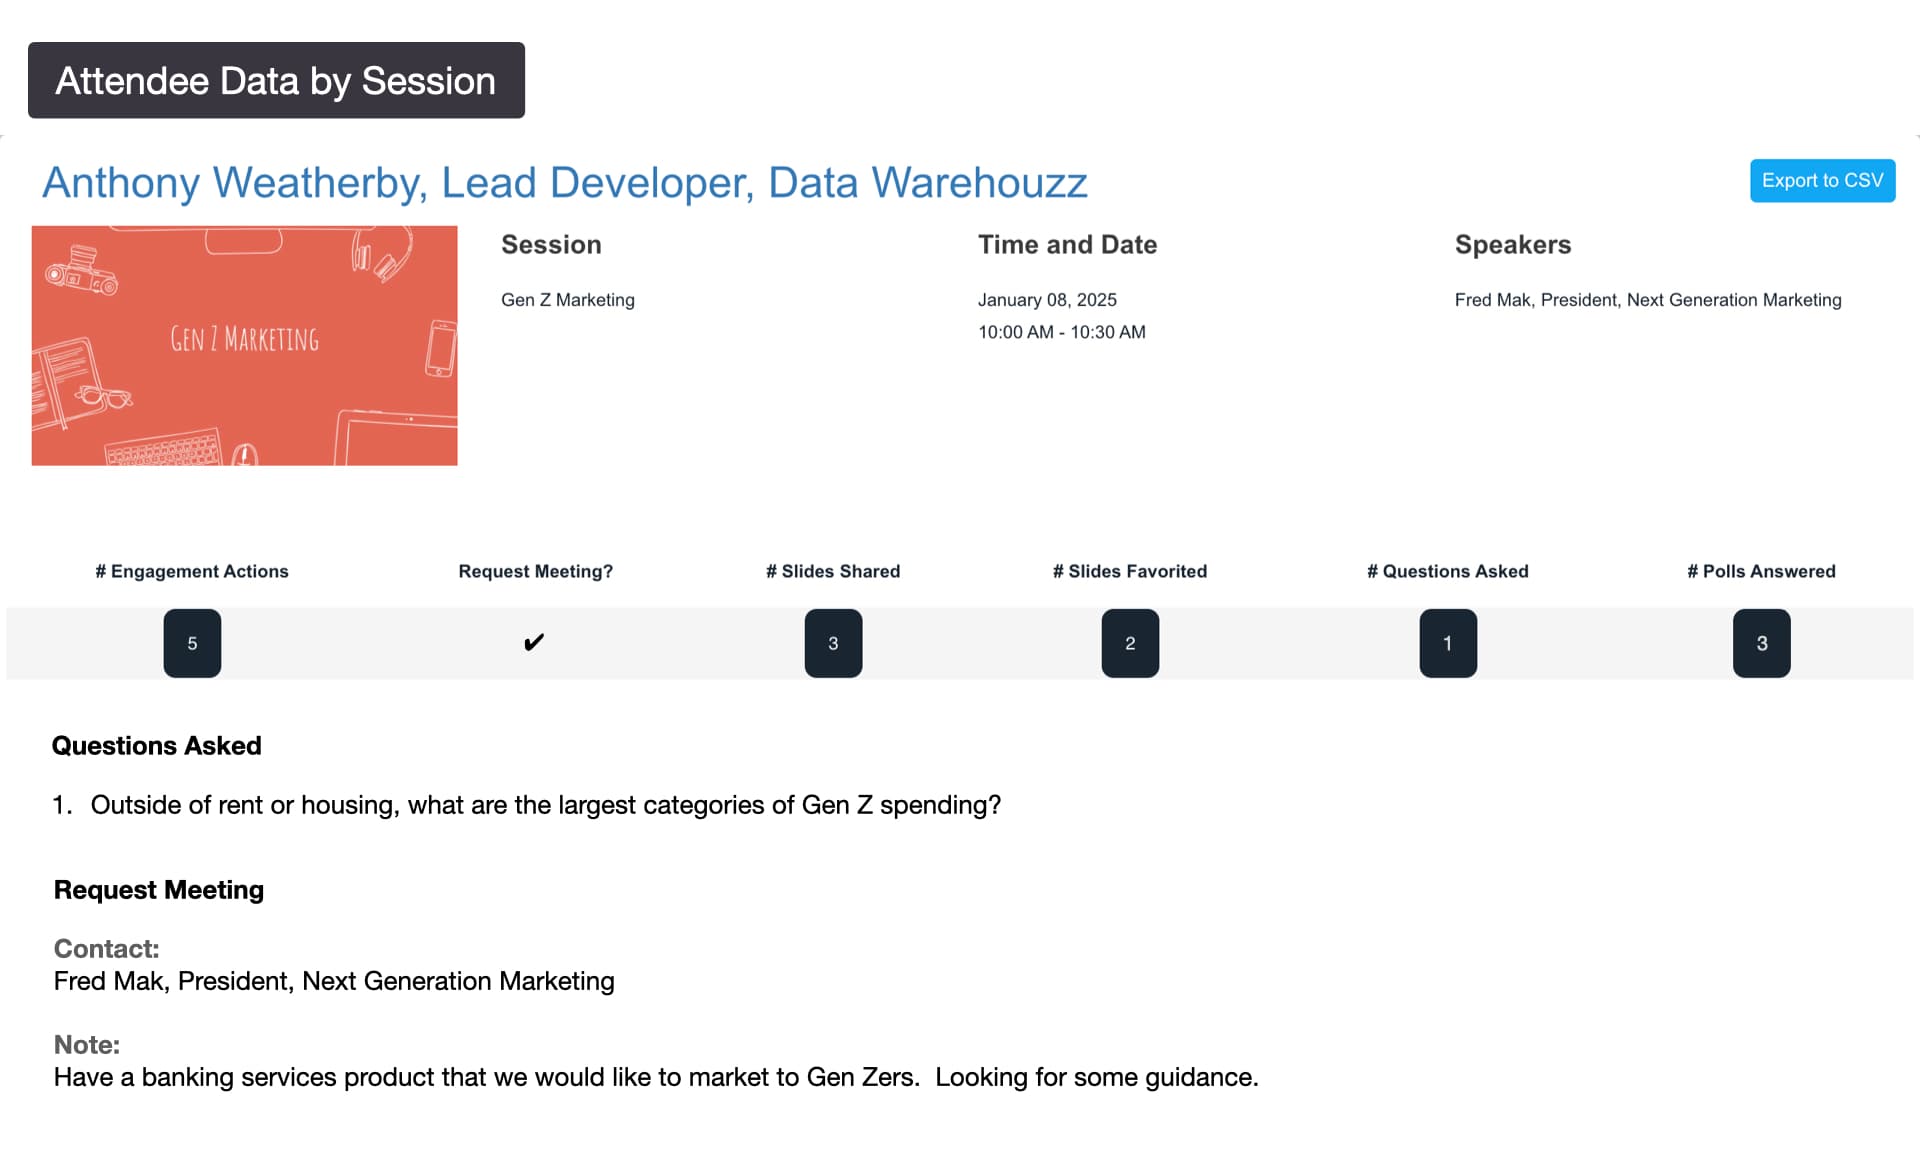Click the Request Meeting checkmark

pyautogui.click(x=534, y=642)
